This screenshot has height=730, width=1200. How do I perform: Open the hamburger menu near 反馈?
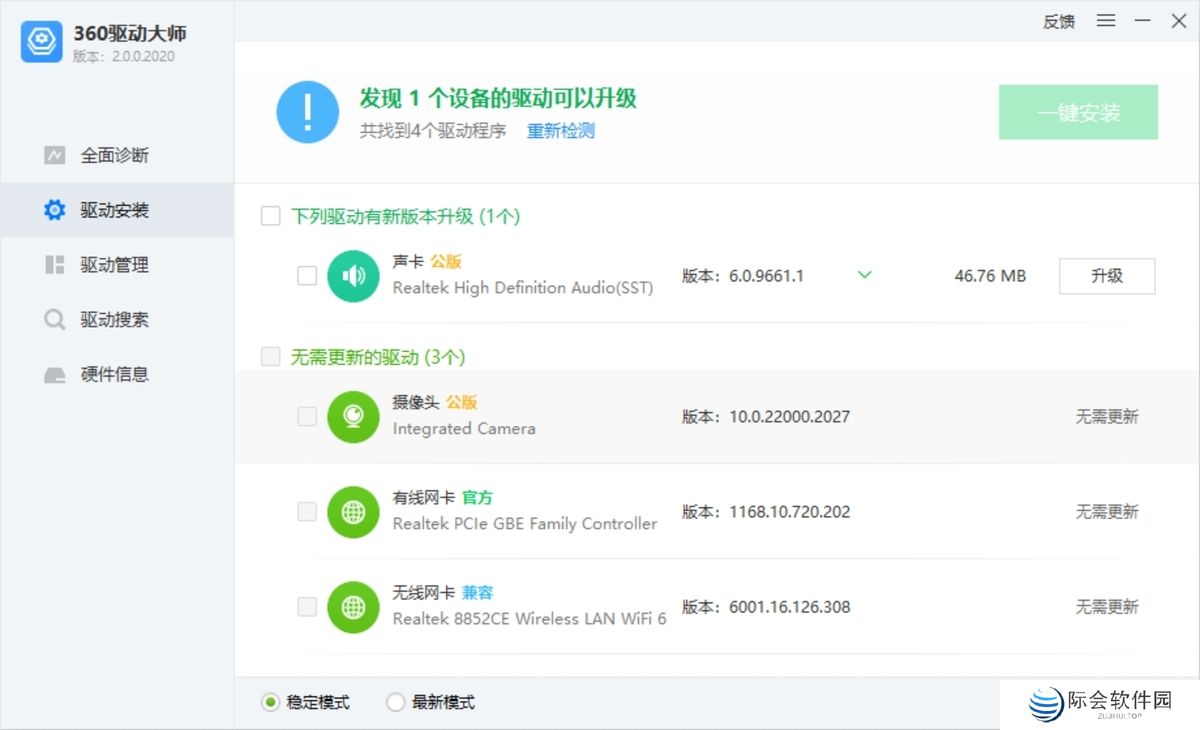coord(1106,20)
